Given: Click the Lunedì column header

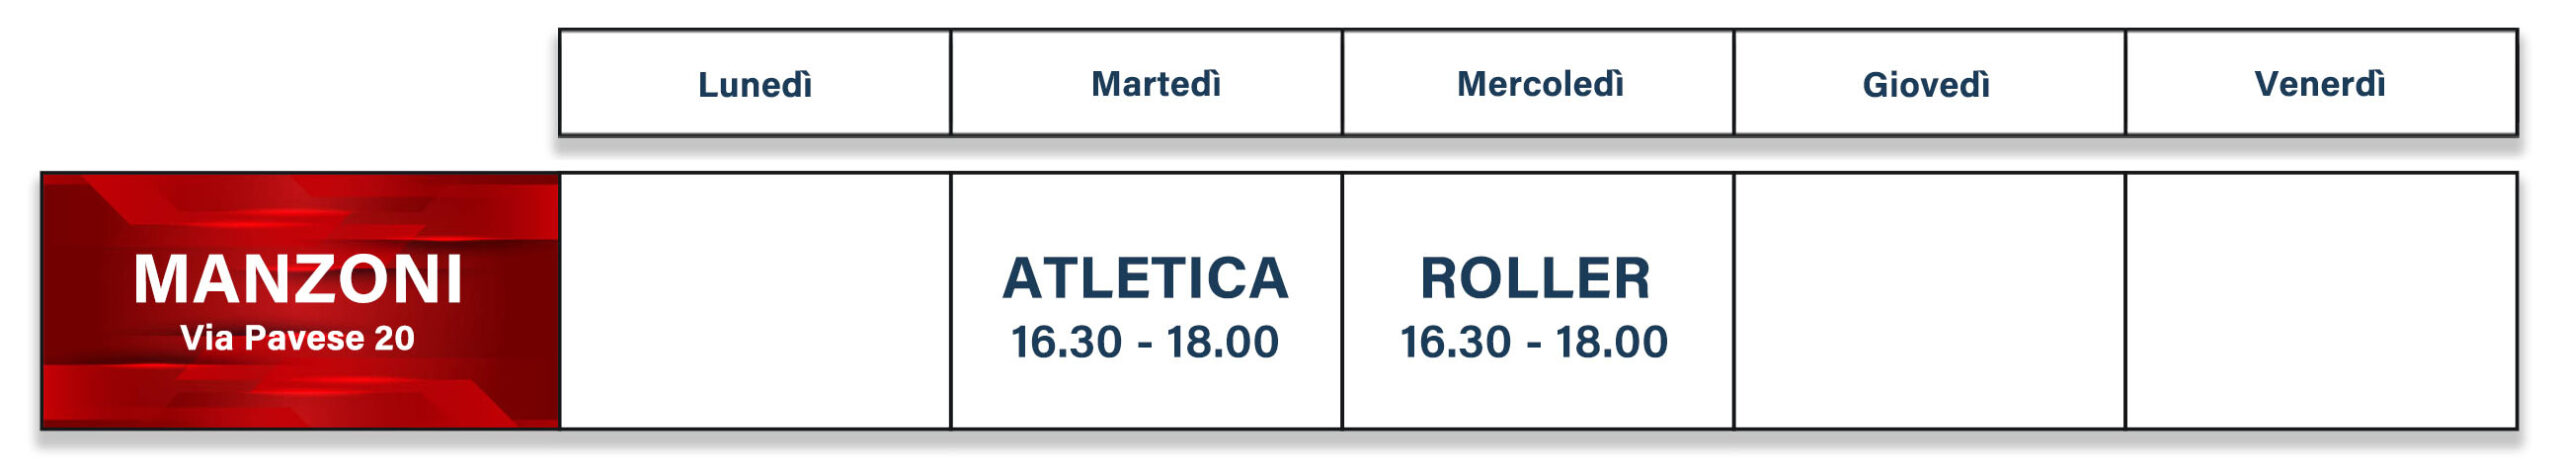Looking at the screenshot, I should 755,83.
